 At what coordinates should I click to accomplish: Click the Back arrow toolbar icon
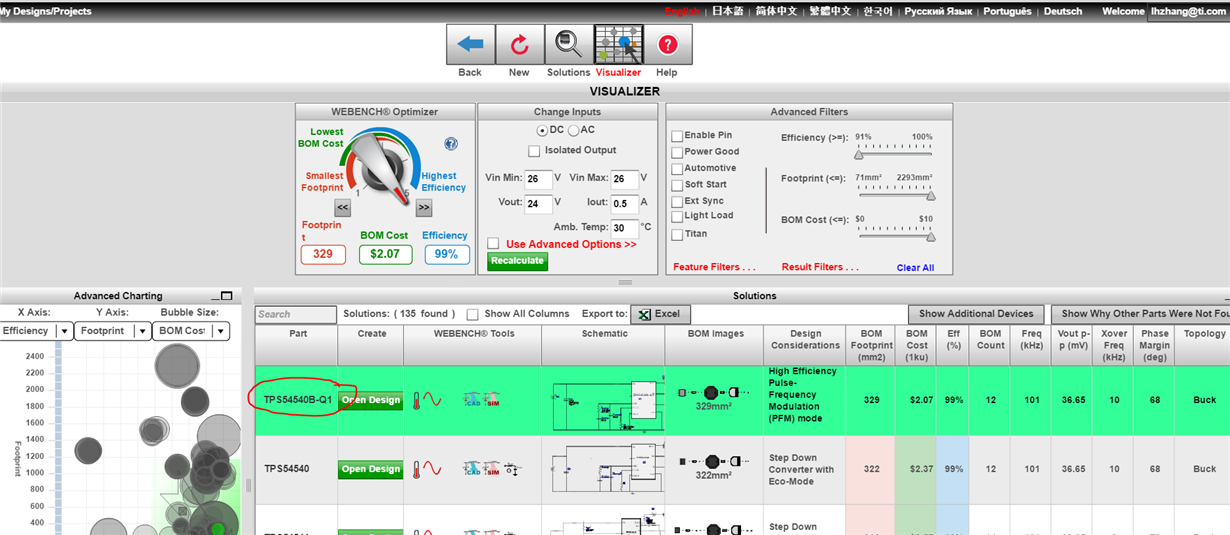coord(470,45)
